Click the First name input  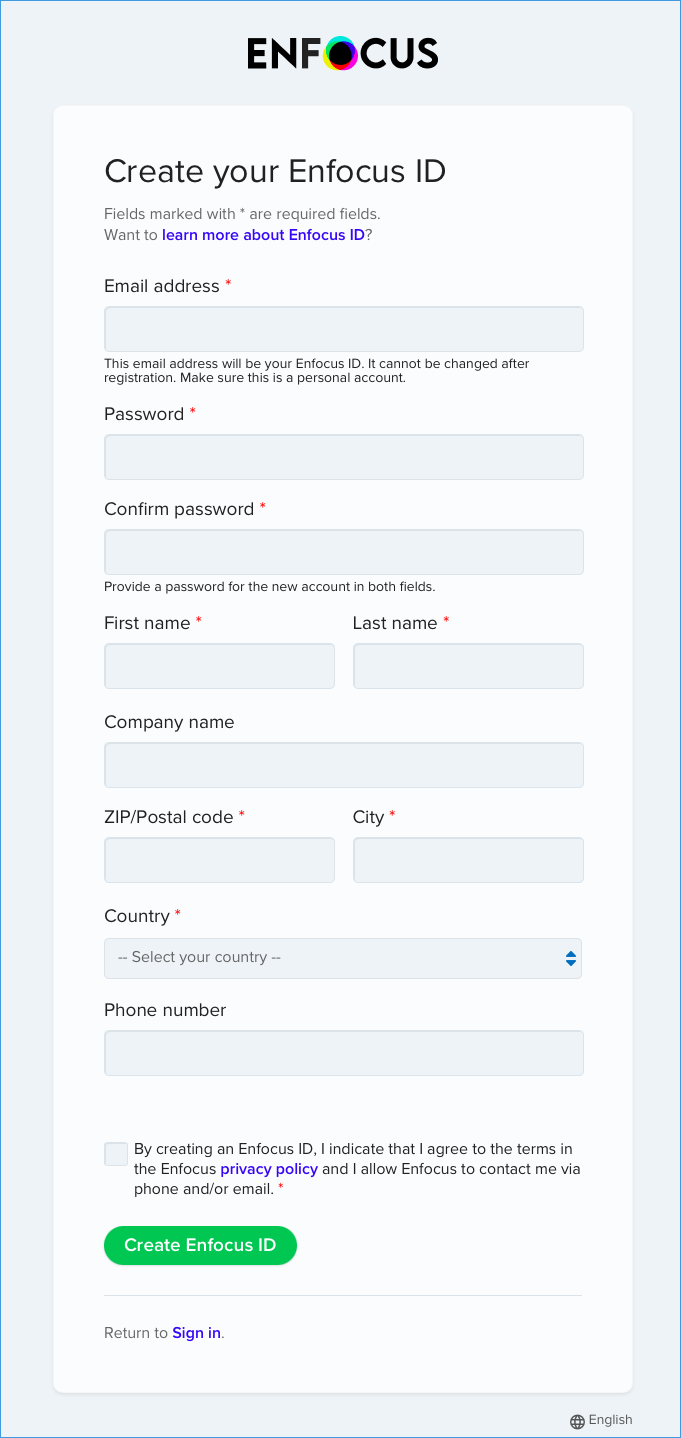[219, 666]
